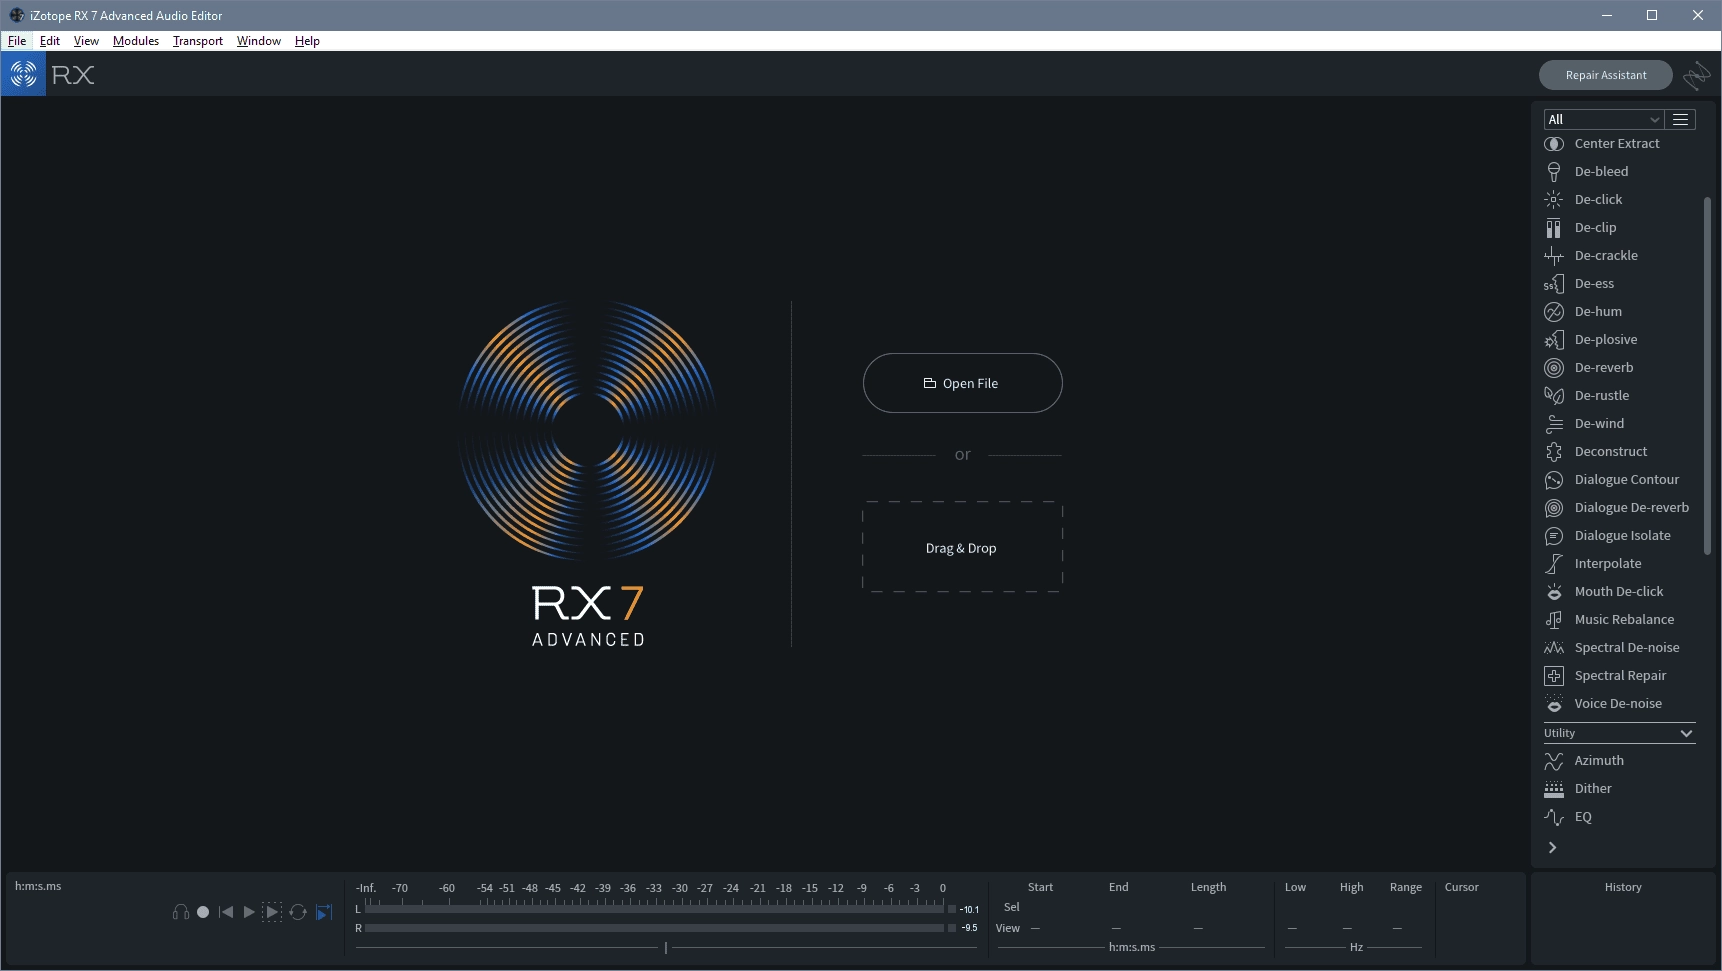Open the Dither utility icon
The width and height of the screenshot is (1722, 971).
(1554, 789)
